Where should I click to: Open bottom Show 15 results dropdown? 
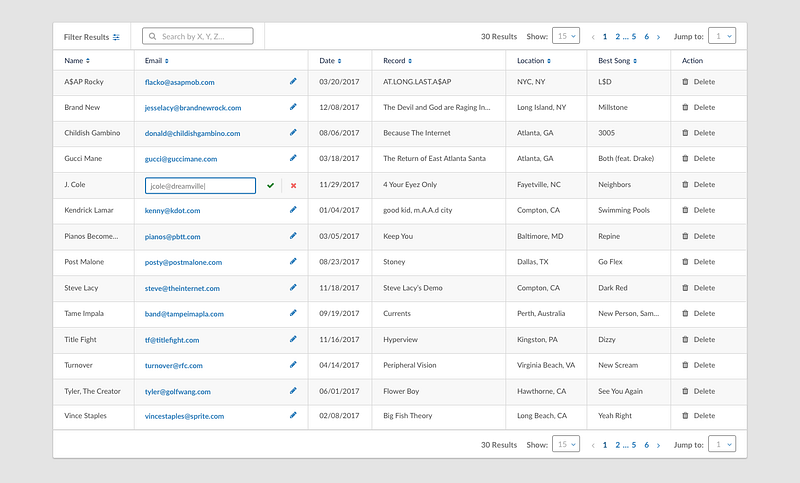[x=566, y=444]
